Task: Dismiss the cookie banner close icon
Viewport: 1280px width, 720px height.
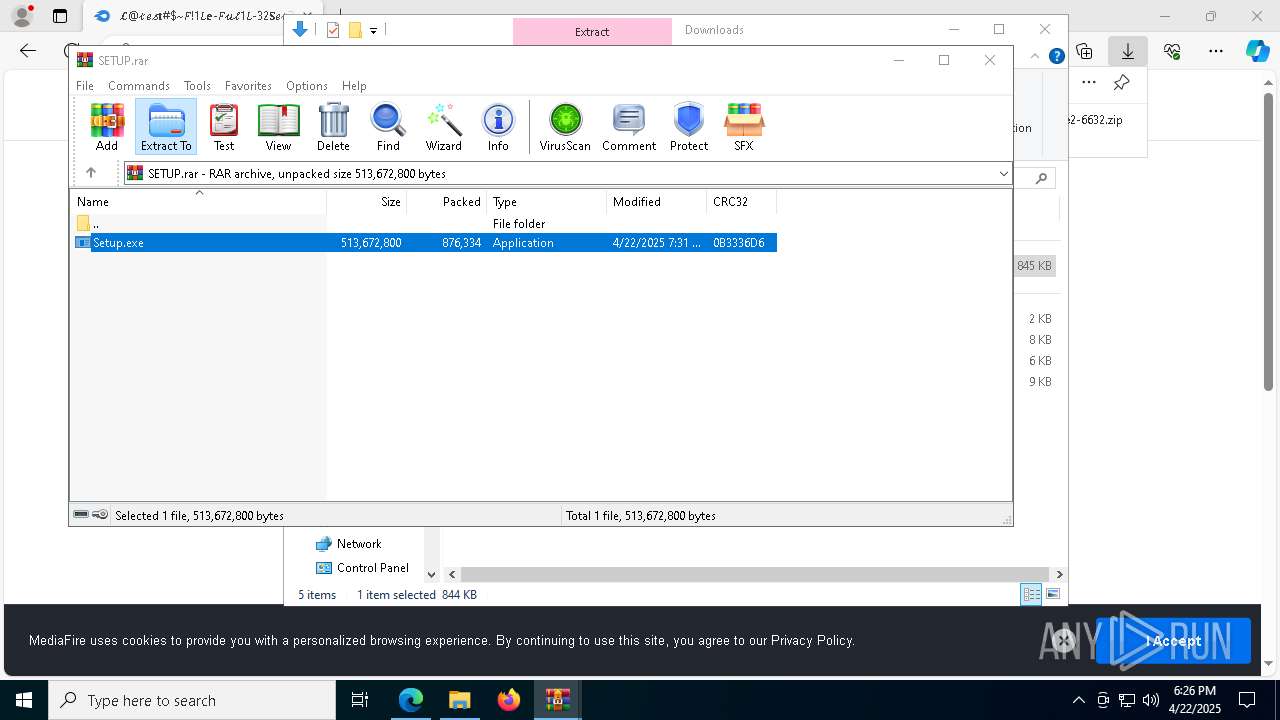Action: point(1063,641)
